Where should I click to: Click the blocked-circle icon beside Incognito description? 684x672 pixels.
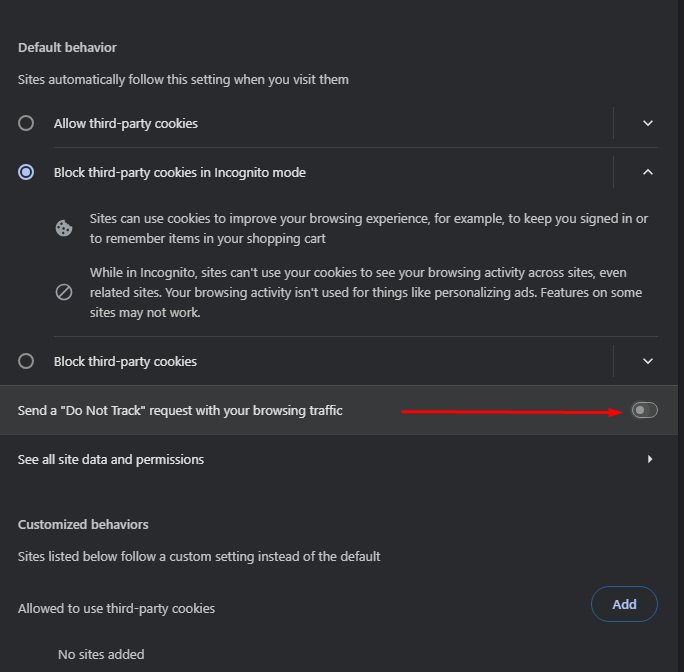tap(64, 292)
